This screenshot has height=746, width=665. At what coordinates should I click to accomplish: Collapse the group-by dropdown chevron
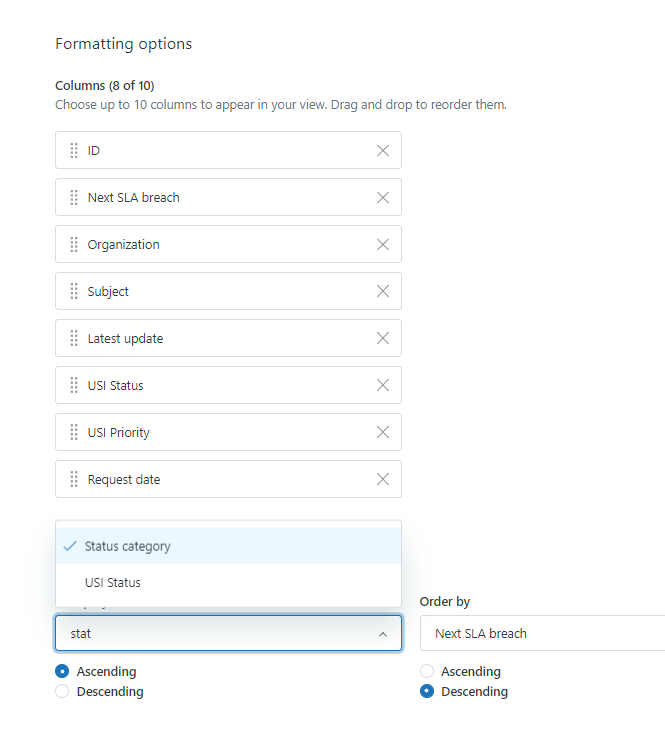[x=383, y=634]
